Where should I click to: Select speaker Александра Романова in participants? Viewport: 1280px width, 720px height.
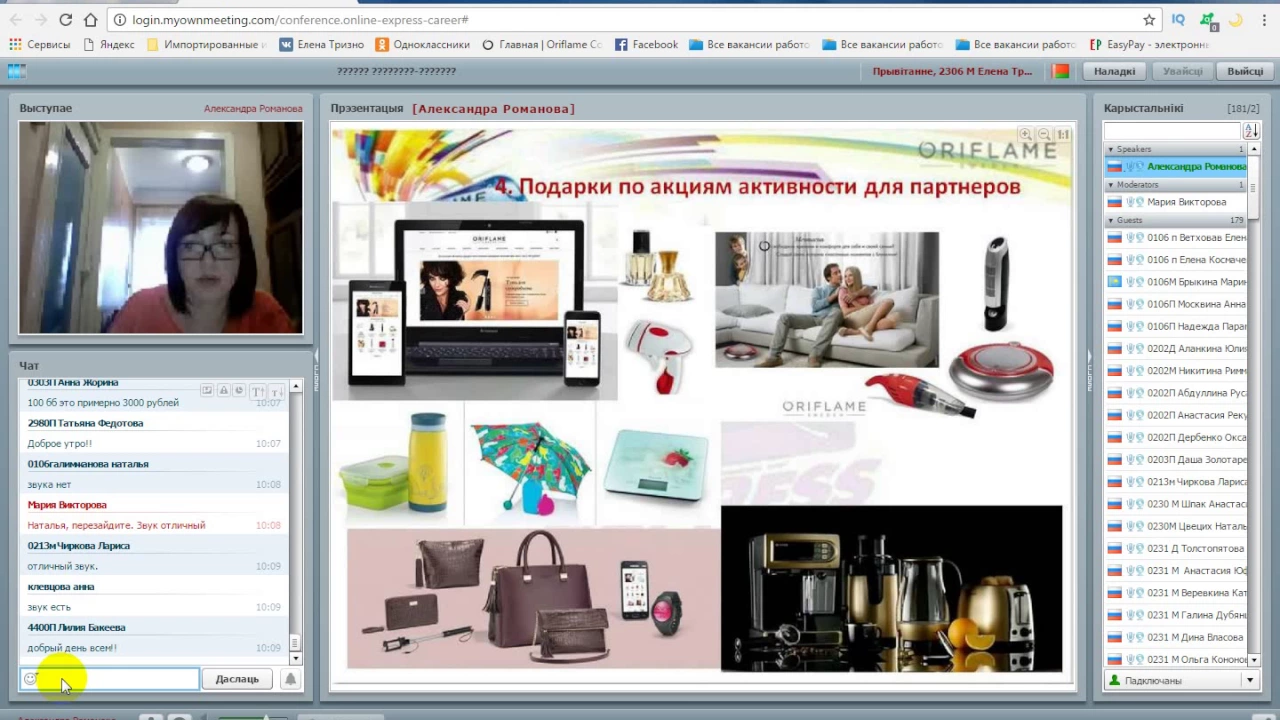pyautogui.click(x=1175, y=167)
